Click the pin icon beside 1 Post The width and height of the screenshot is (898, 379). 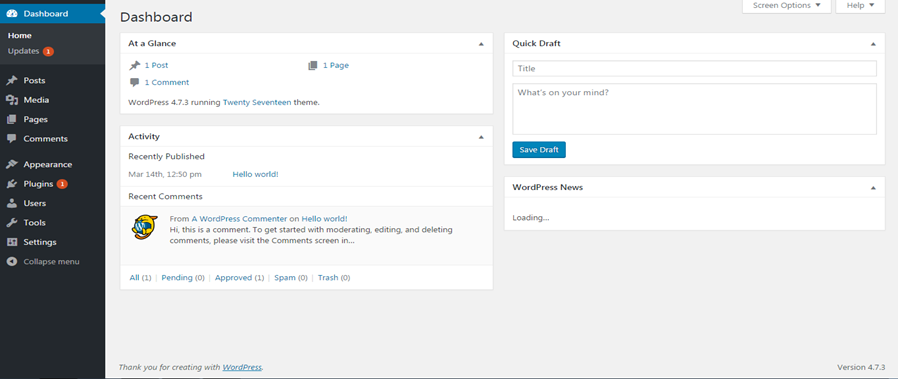[135, 65]
